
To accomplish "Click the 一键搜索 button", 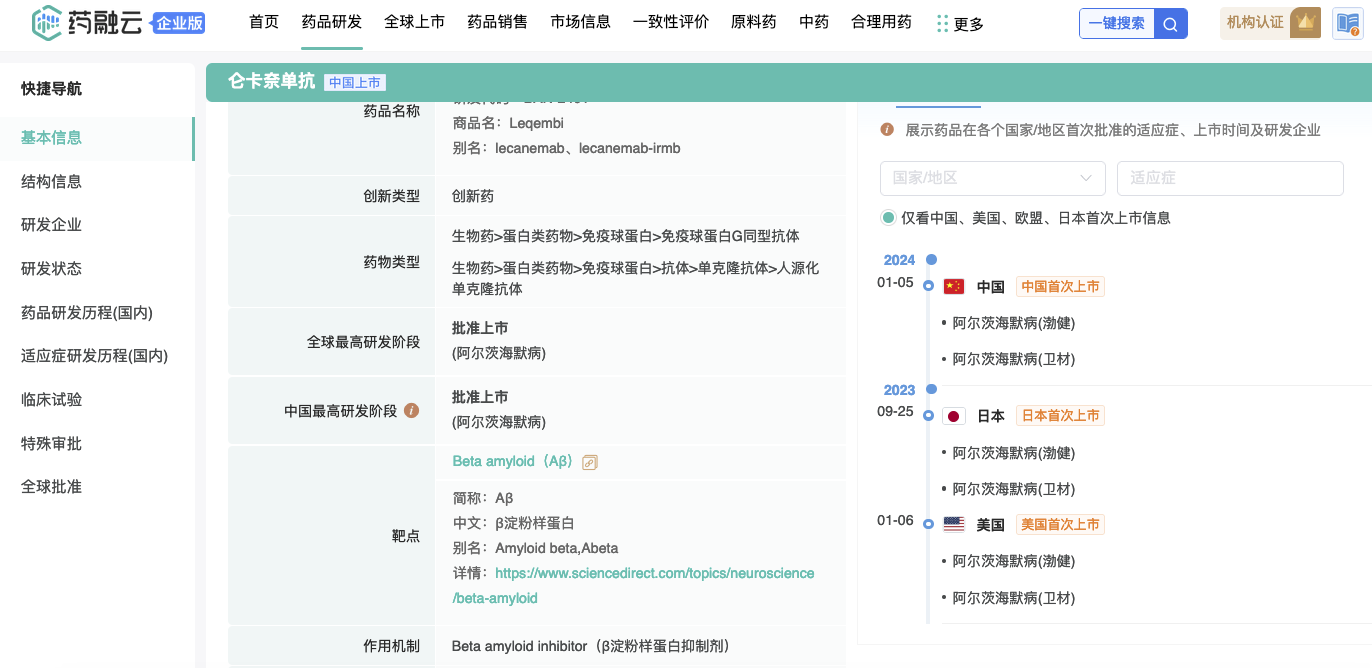I will pos(1116,23).
